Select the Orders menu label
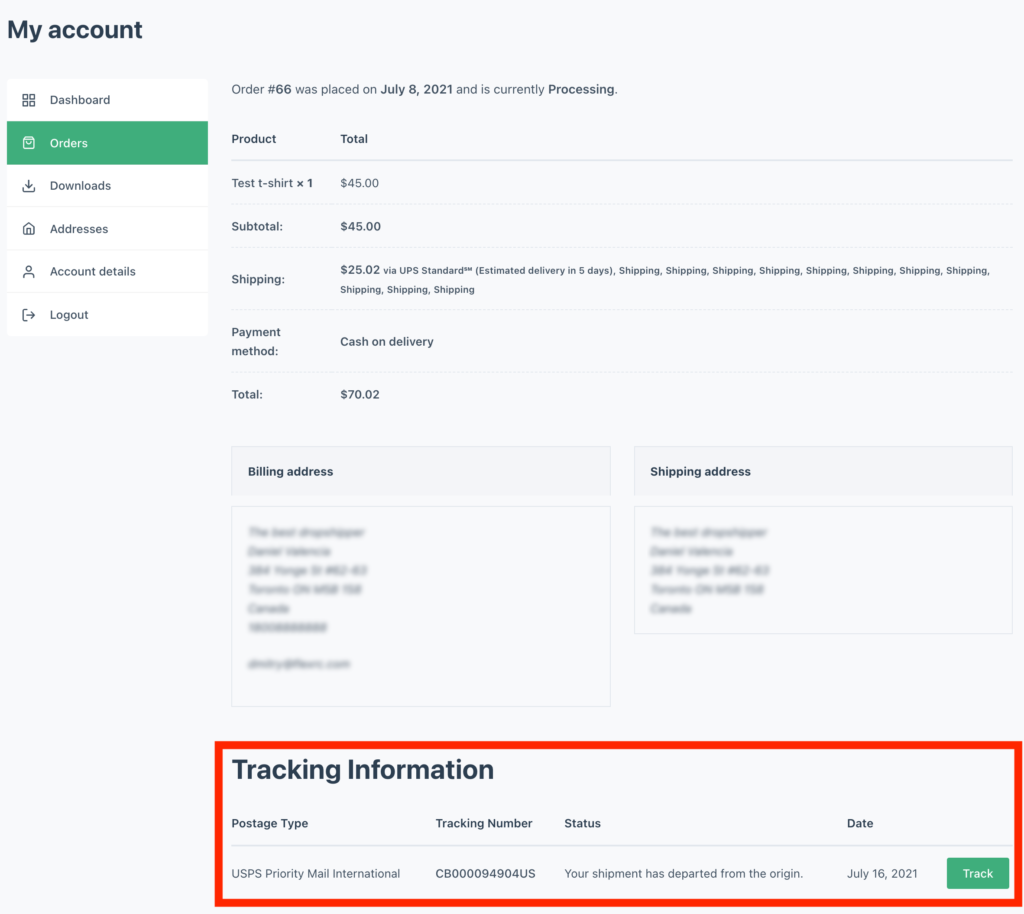The height and width of the screenshot is (914, 1024). [x=69, y=143]
